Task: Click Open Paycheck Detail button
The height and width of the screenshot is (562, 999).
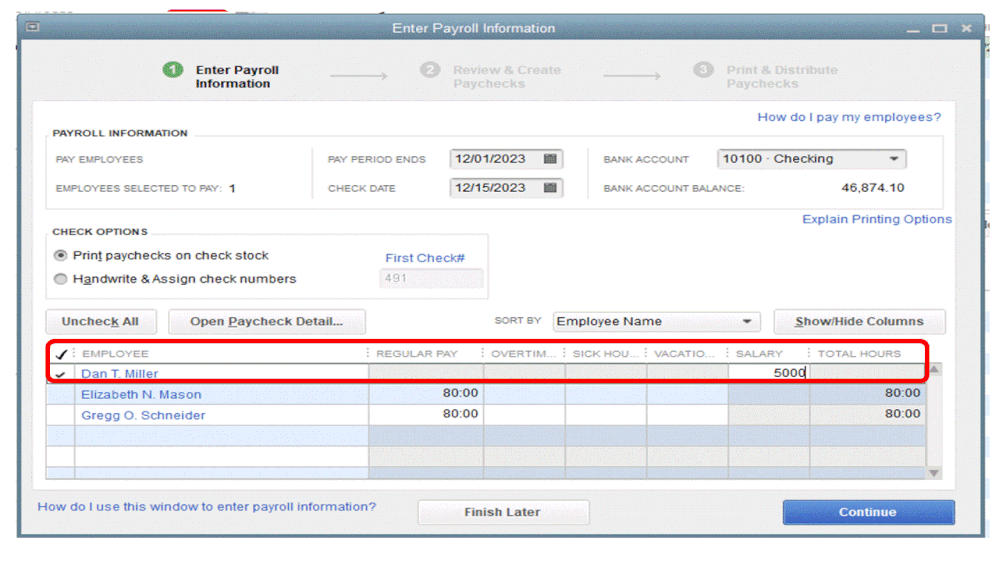Action: (266, 322)
